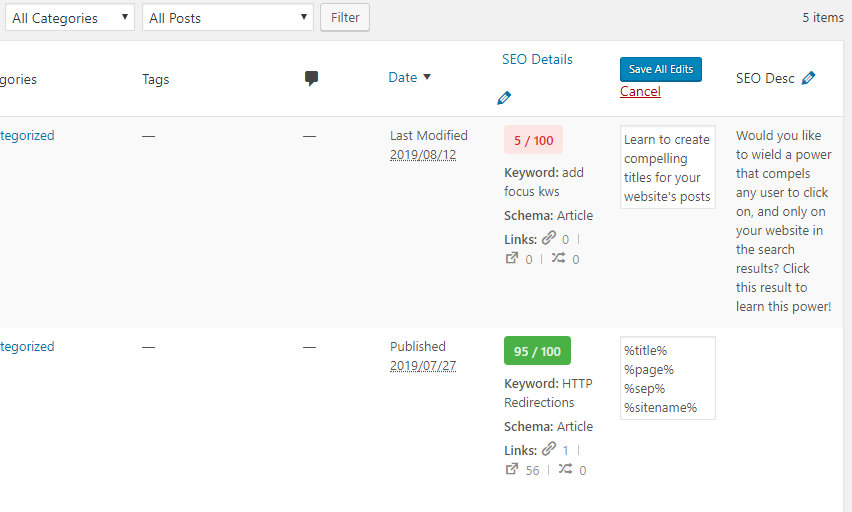
Task: Click the red 5 / 100 score badge
Action: point(533,141)
